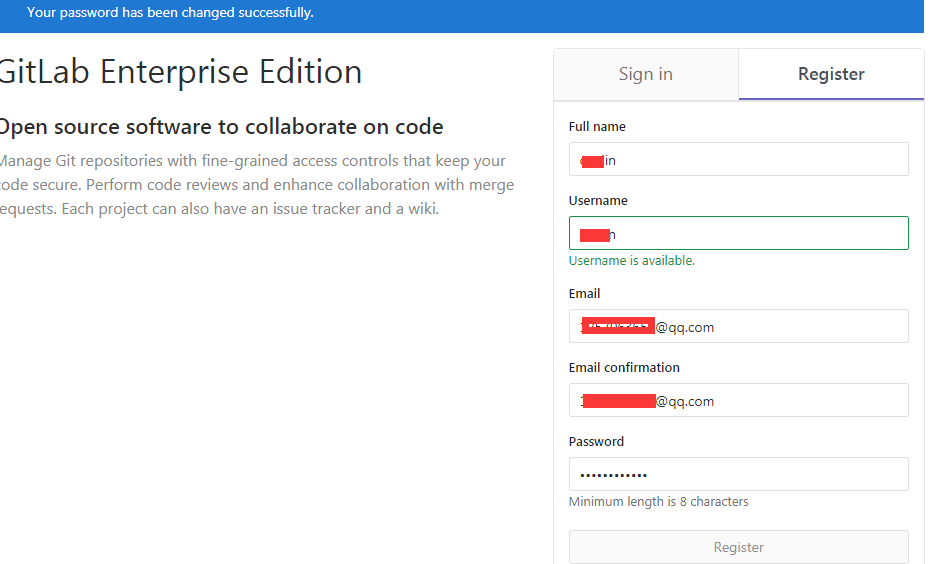Click the 'Email' field label
Screen dimensions: 949x564
pos(585,293)
